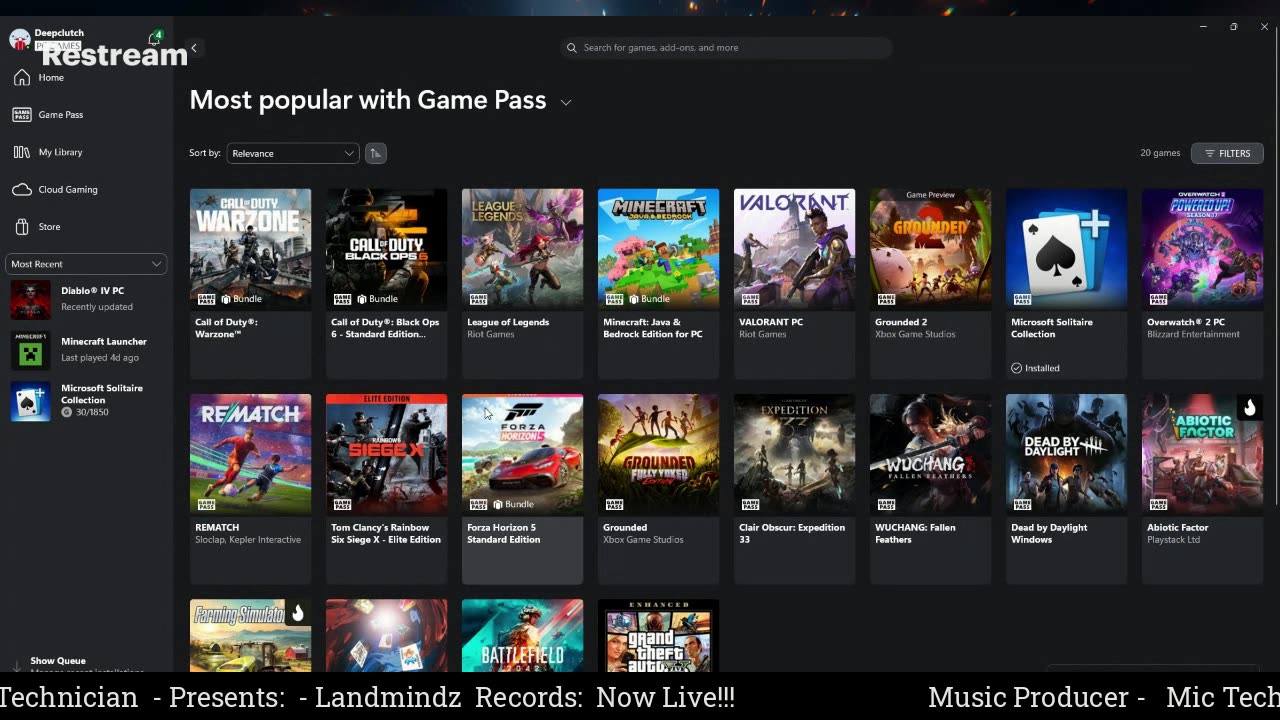Open Cloud Gaming in the sidebar
The width and height of the screenshot is (1280, 720).
pyautogui.click(x=68, y=189)
